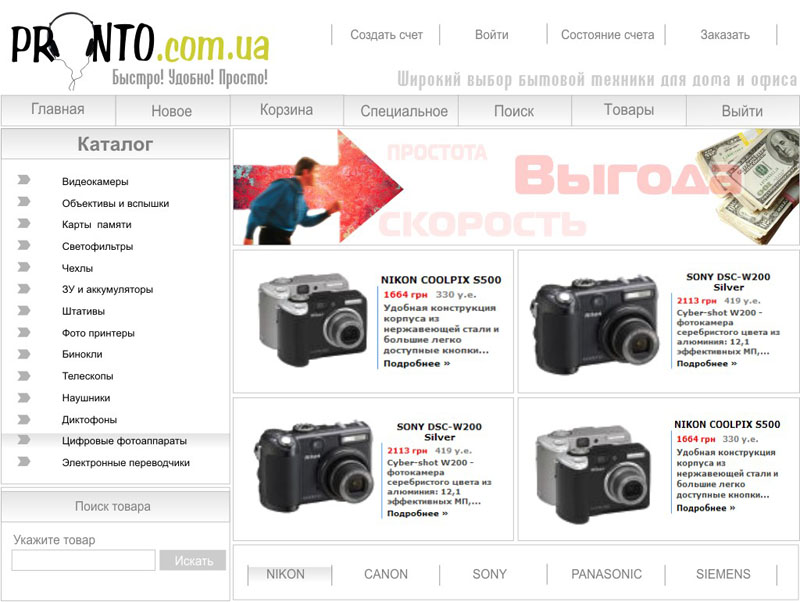Click the arrow bullet beside Электронные переводчики
Image resolution: width=800 pixels, height=602 pixels.
point(24,462)
